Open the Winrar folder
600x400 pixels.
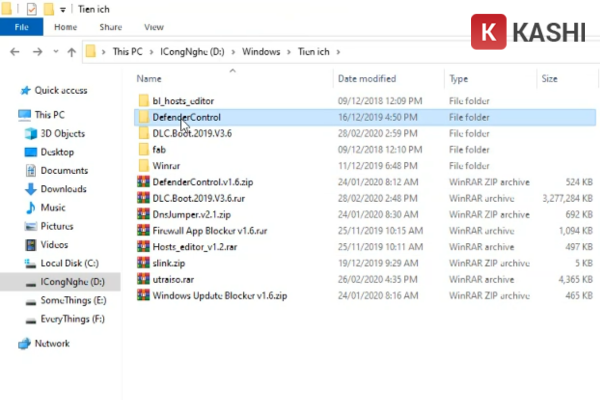click(x=165, y=165)
